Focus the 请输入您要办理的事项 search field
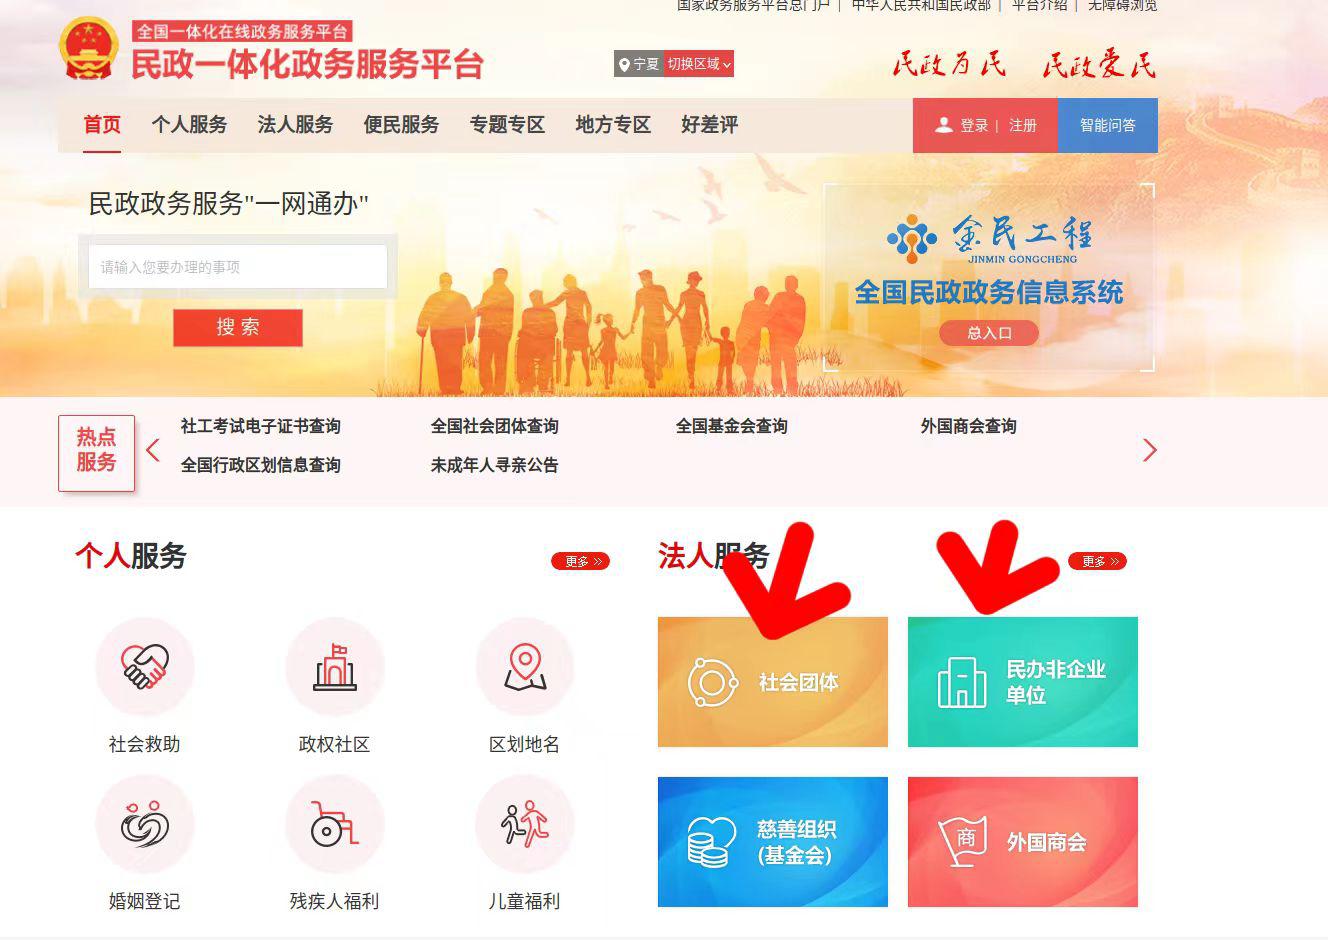The image size is (1328, 940). tap(238, 267)
